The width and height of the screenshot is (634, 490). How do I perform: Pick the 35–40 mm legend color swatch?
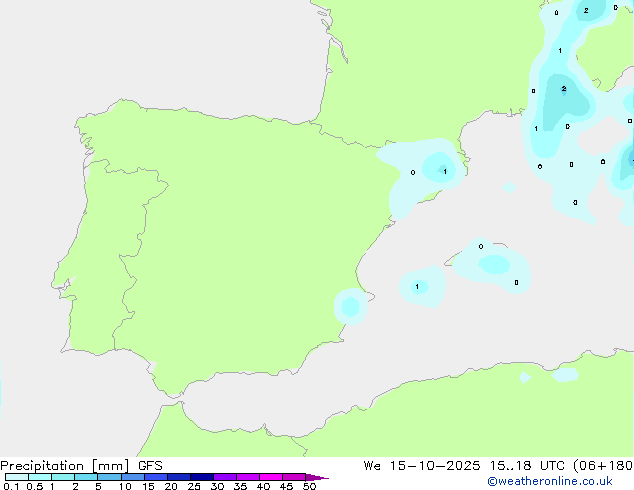pos(248,477)
